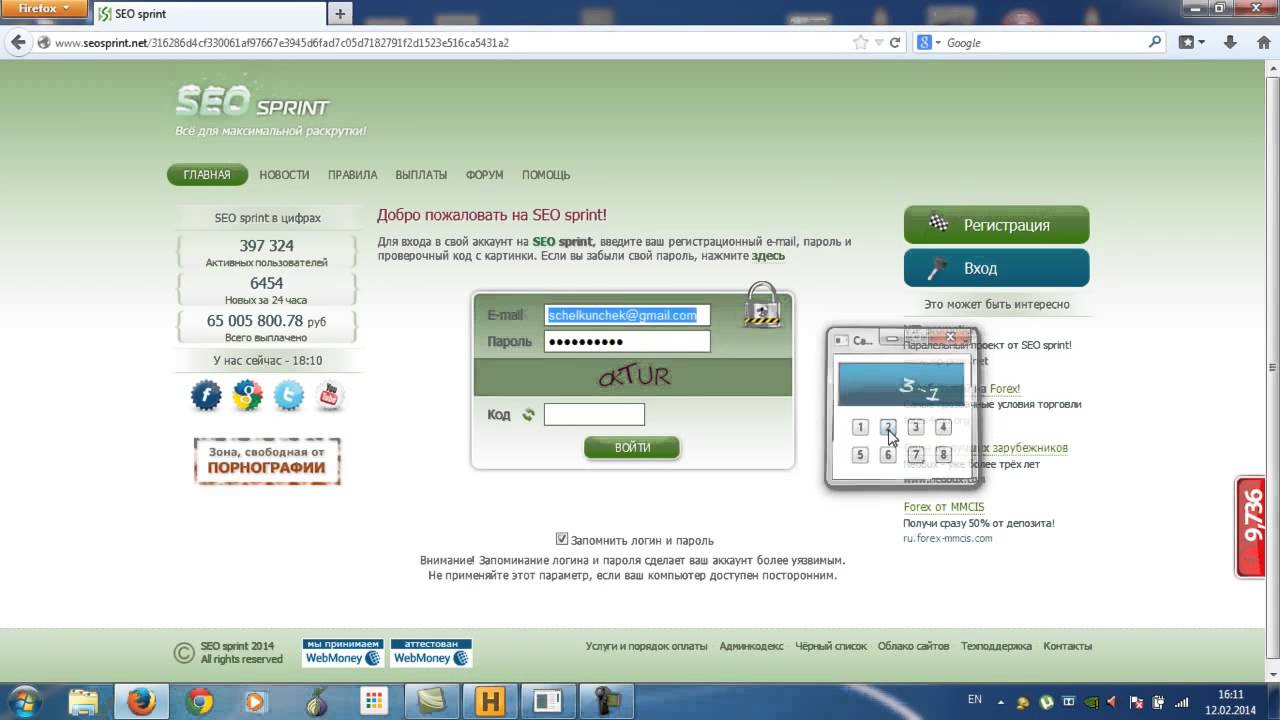Open the Firefox menu dropdown

pyautogui.click(x=42, y=8)
